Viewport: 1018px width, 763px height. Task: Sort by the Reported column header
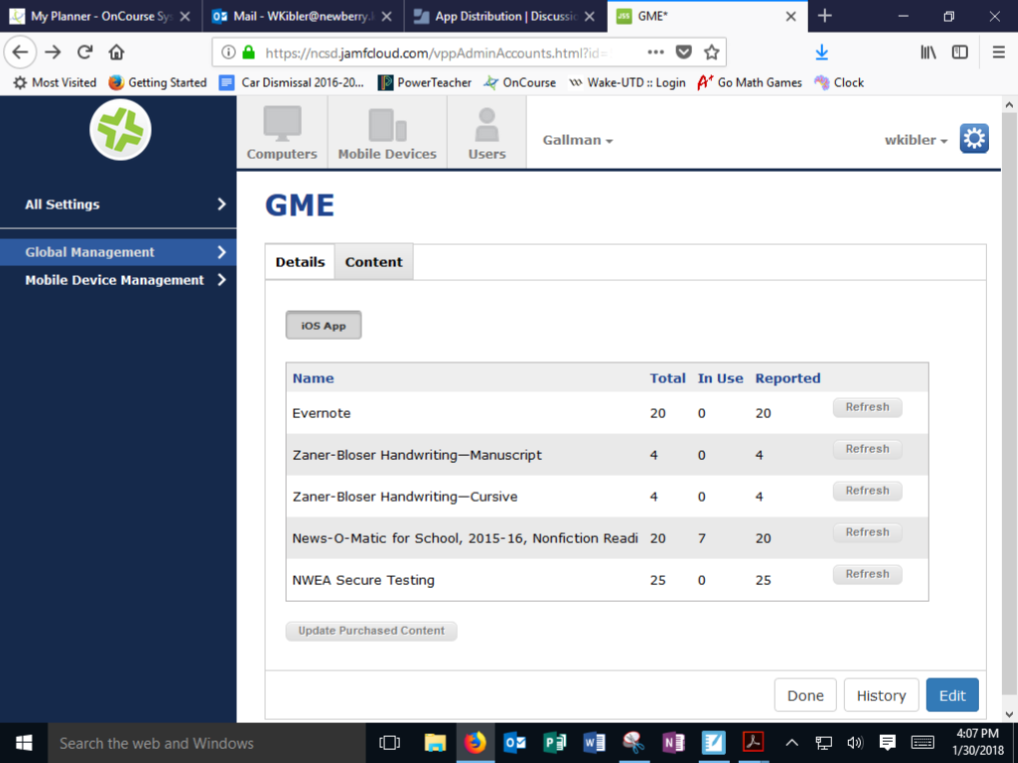[x=788, y=378]
